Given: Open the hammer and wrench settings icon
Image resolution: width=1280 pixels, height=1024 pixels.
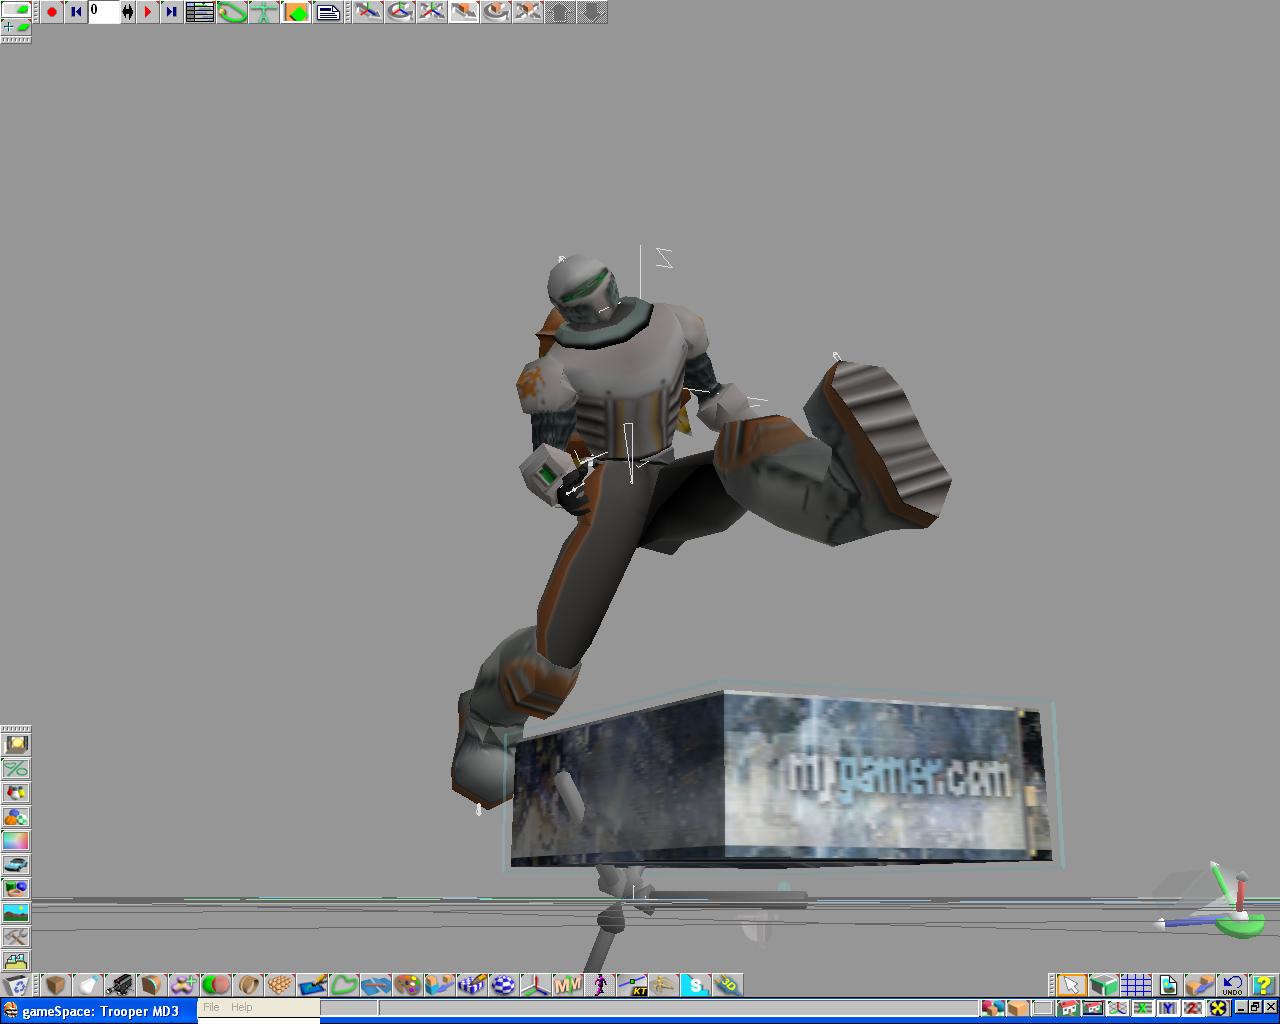Looking at the screenshot, I should coord(16,937).
